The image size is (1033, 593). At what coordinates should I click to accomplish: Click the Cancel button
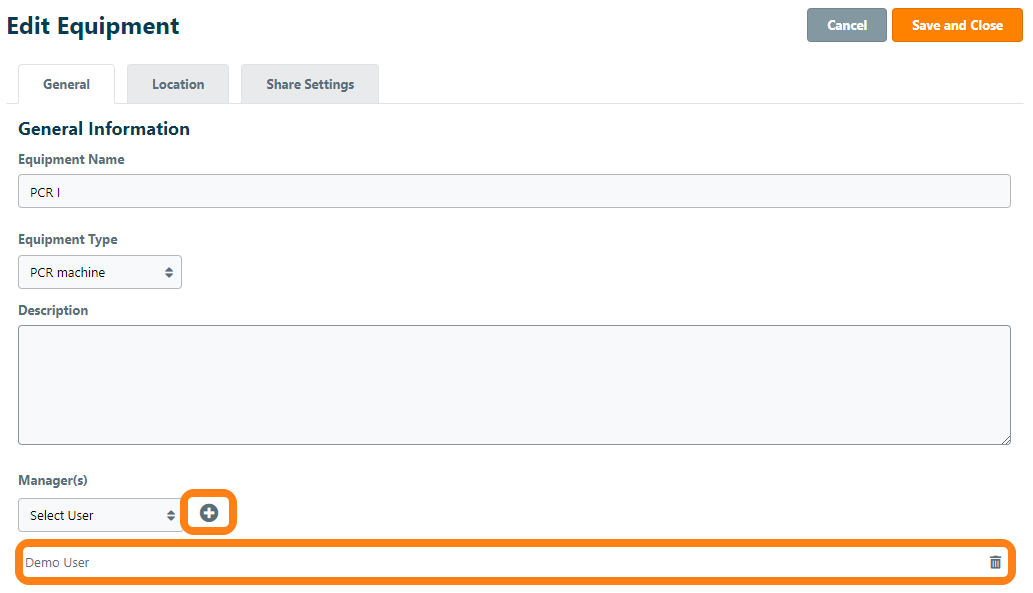pos(846,25)
